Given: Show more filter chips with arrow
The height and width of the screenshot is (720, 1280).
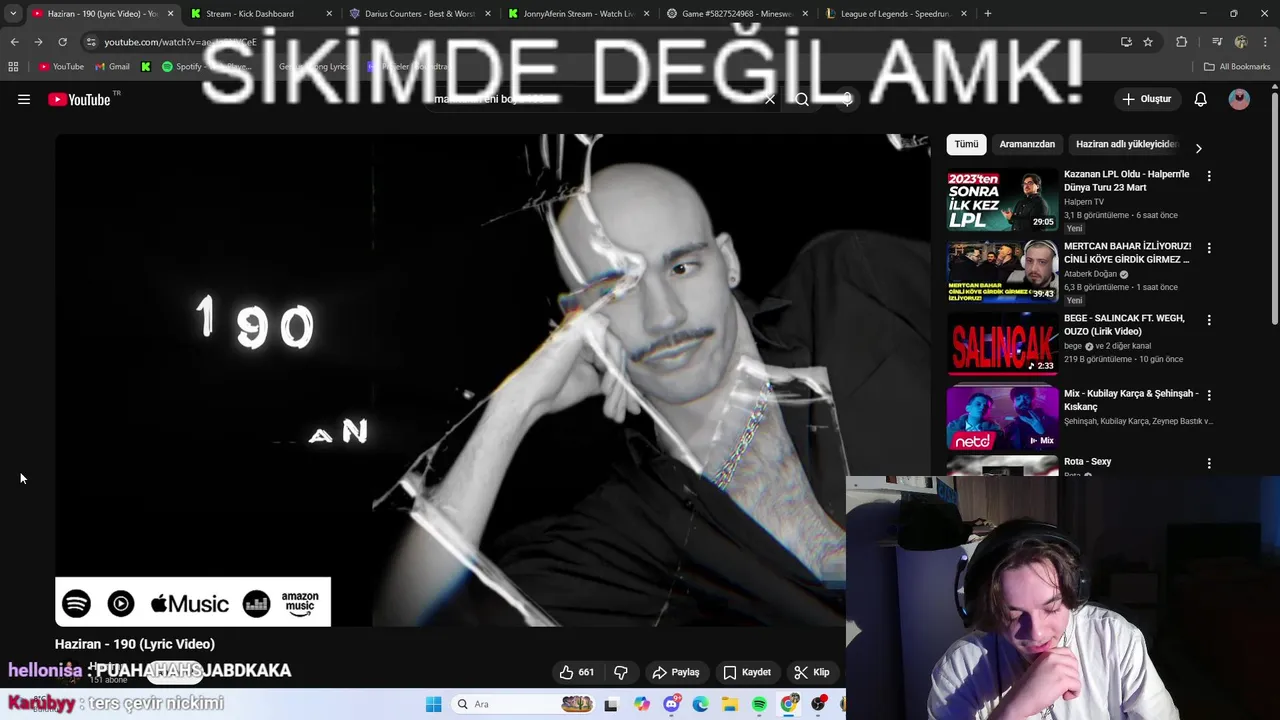Looking at the screenshot, I should (1198, 148).
